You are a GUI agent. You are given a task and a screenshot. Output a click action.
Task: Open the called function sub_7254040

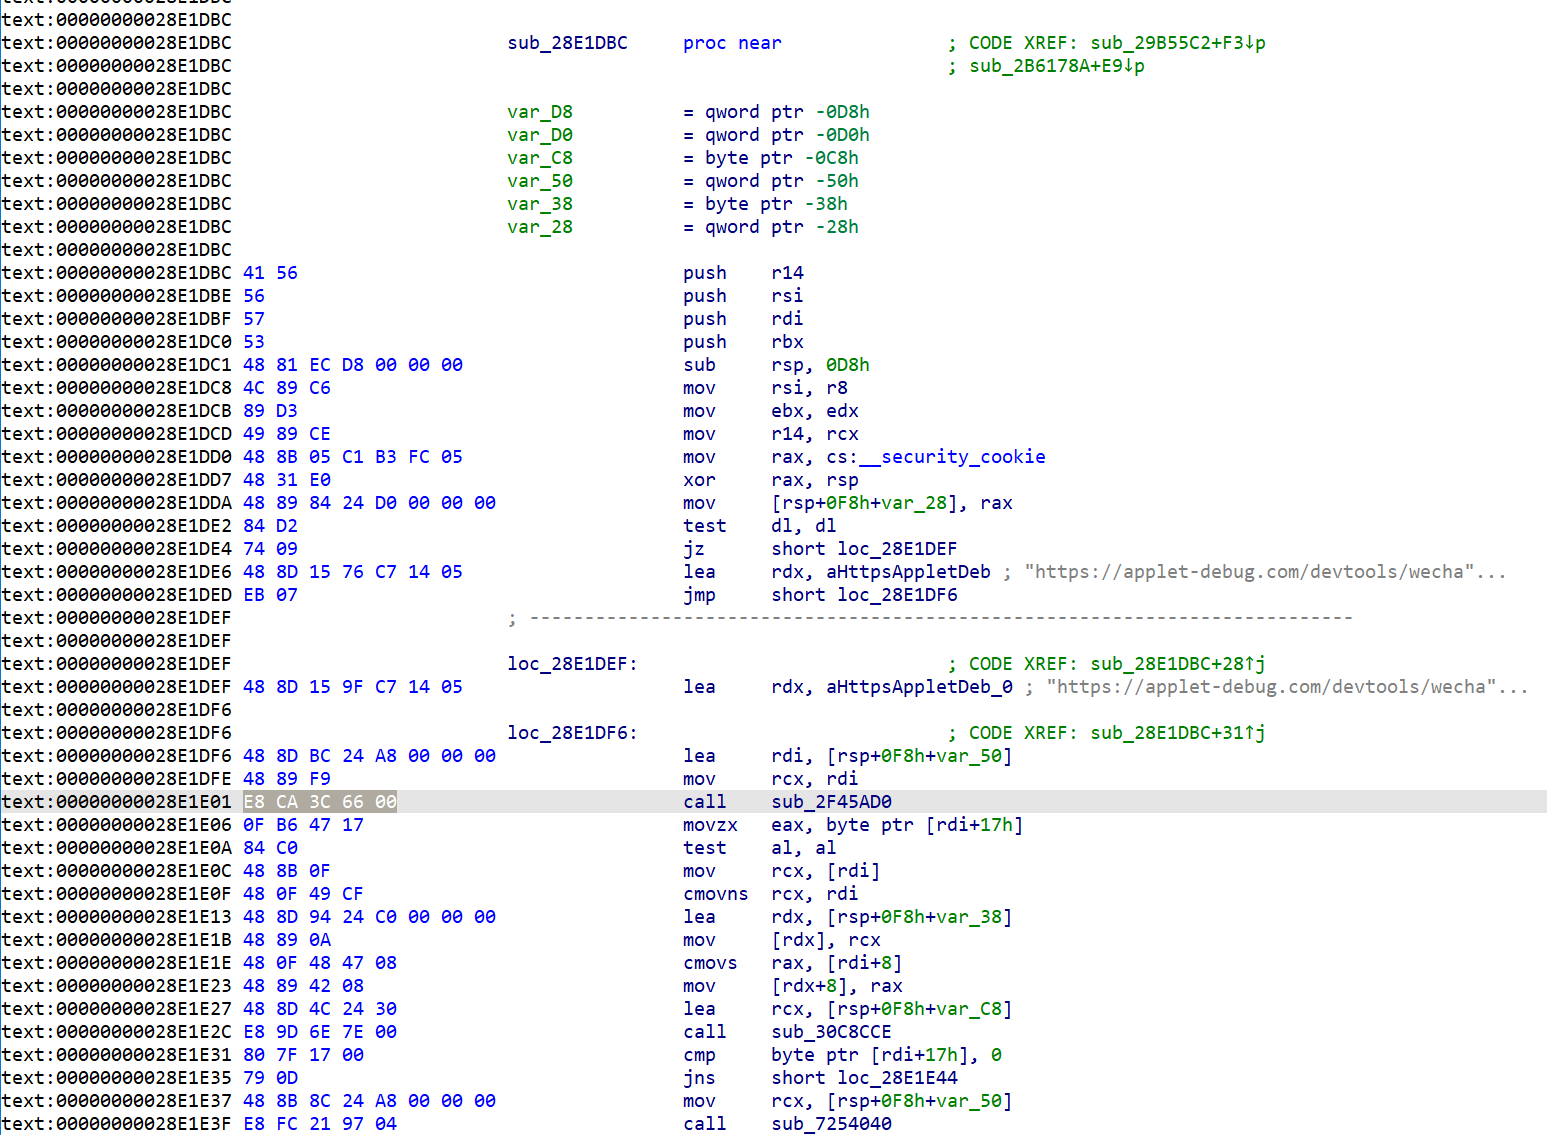coord(831,1124)
